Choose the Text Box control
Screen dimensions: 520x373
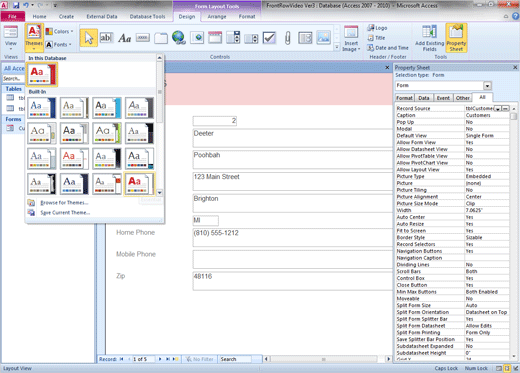coord(106,38)
